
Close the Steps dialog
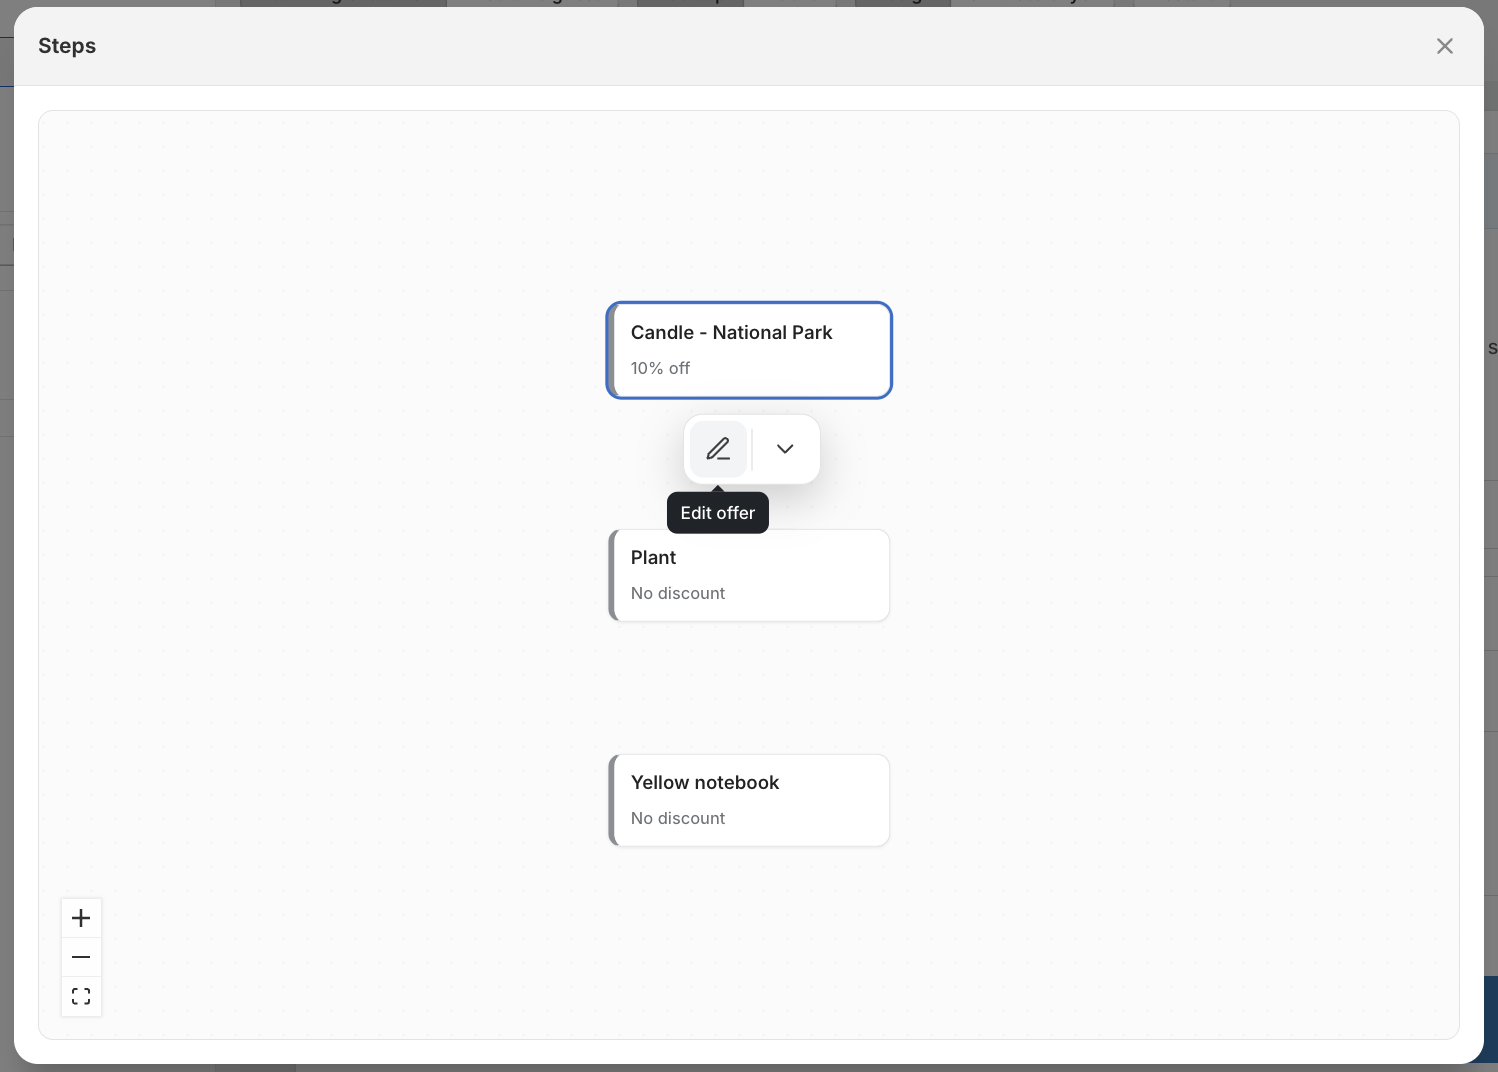[x=1444, y=46]
